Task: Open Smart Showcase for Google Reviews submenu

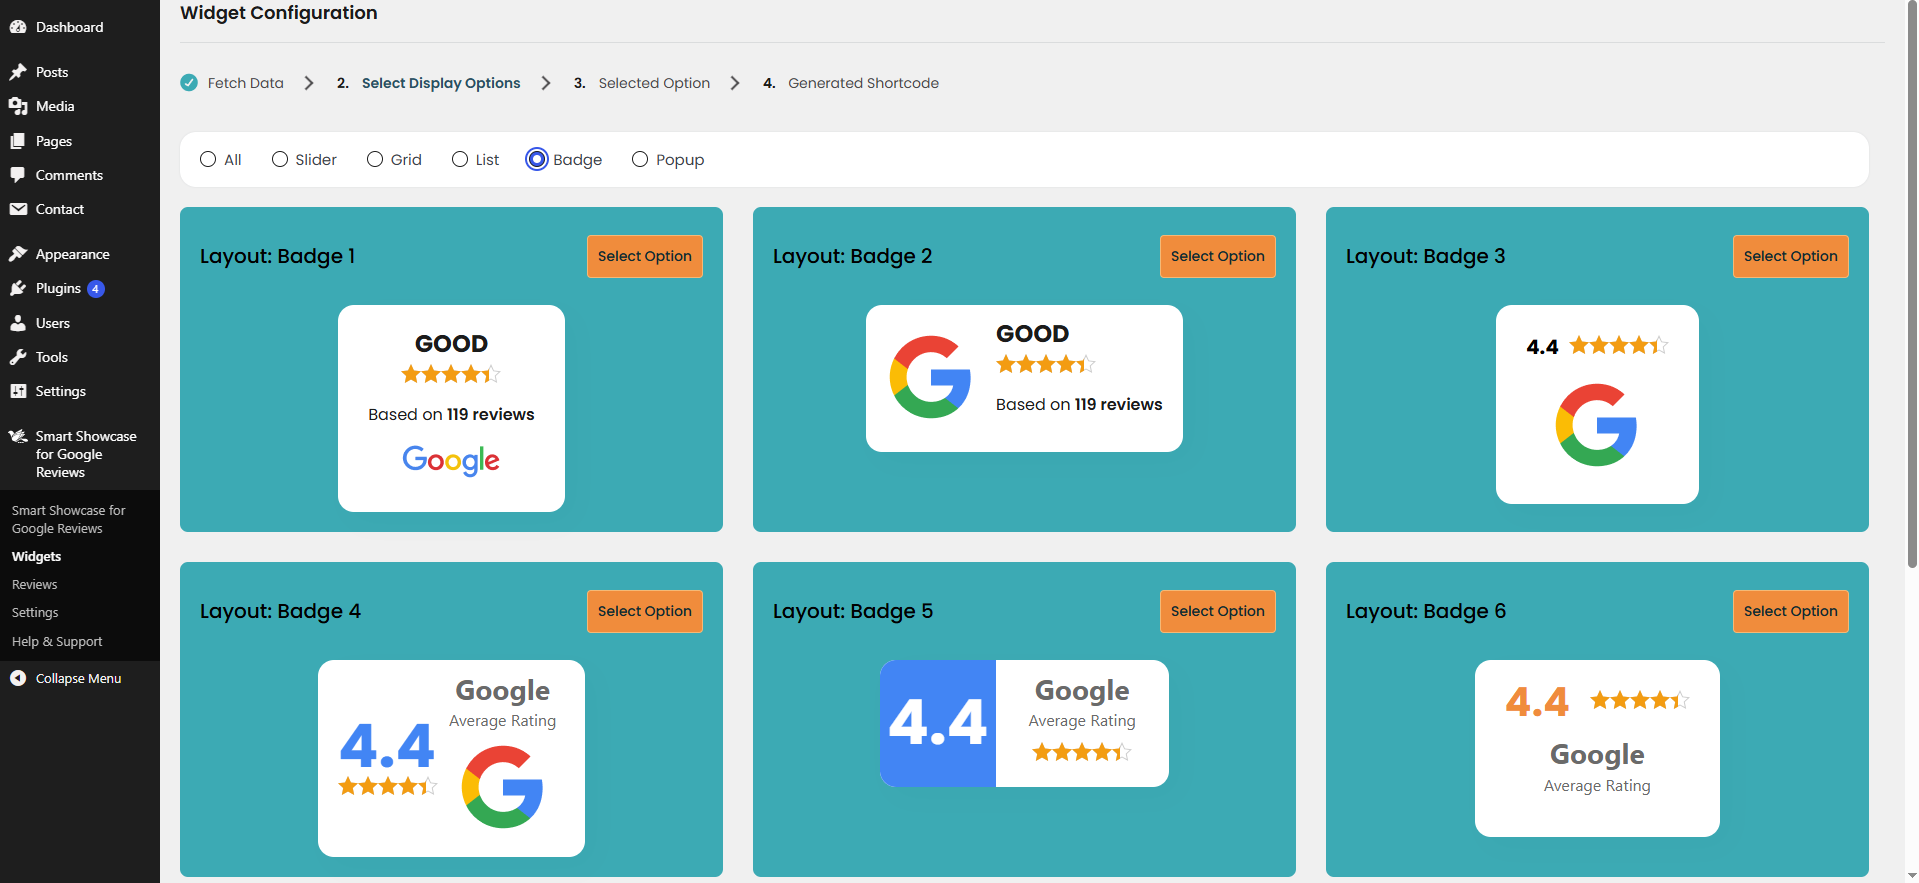Action: 69,519
